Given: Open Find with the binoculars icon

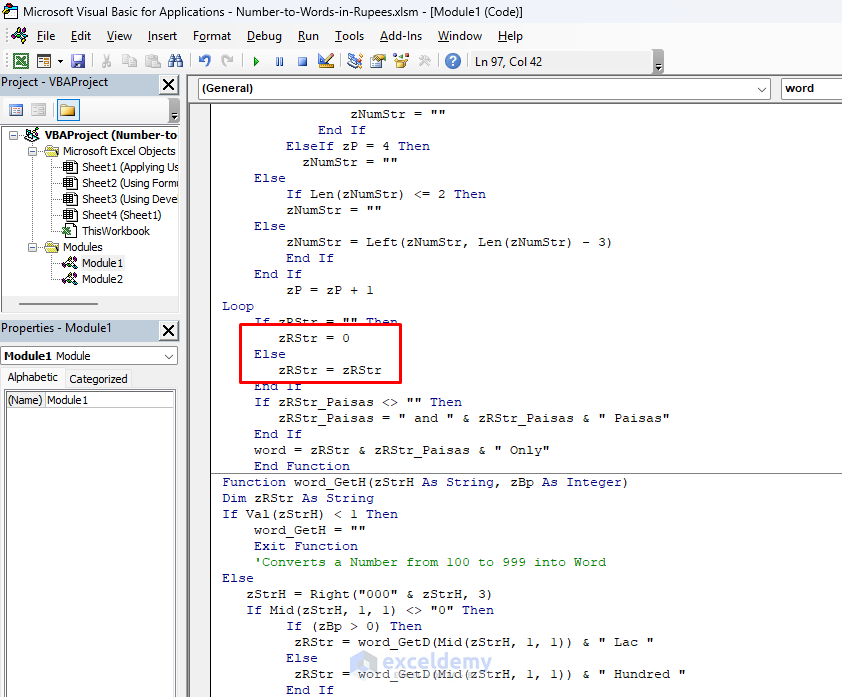Looking at the screenshot, I should (x=176, y=61).
